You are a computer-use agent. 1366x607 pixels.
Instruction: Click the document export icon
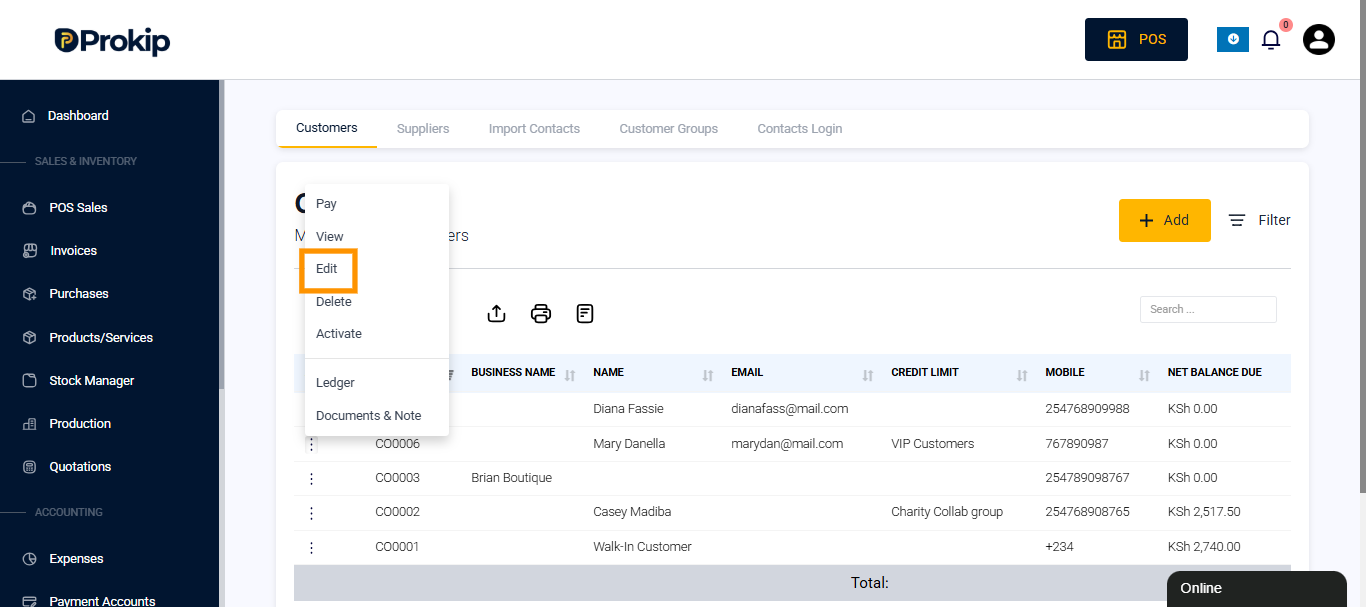pyautogui.click(x=585, y=314)
